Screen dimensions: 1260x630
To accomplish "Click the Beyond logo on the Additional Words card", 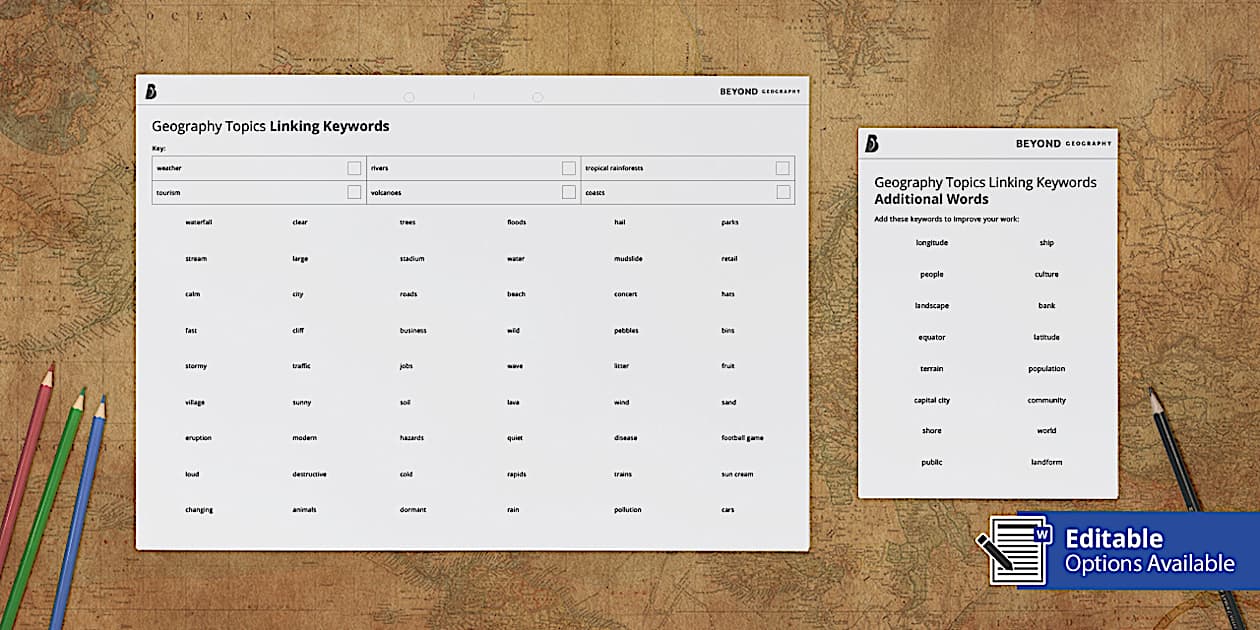I will click(870, 141).
